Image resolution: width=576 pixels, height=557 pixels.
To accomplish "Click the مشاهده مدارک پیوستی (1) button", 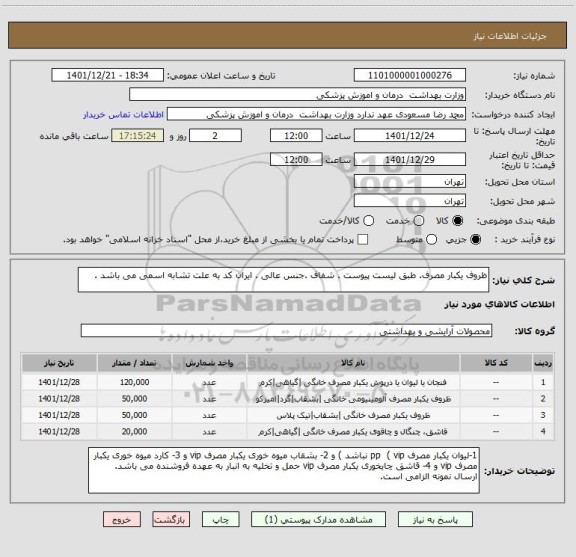I will tap(318, 520).
